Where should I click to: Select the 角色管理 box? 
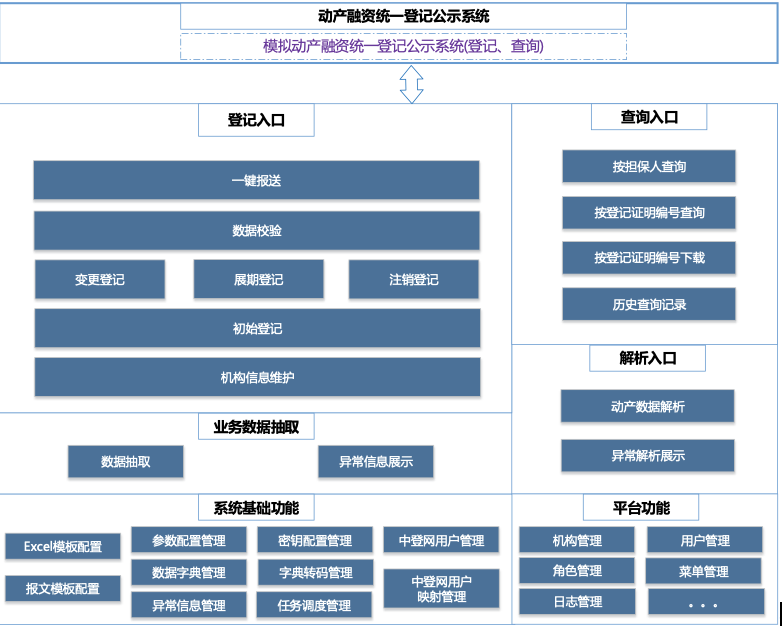[x=577, y=572]
